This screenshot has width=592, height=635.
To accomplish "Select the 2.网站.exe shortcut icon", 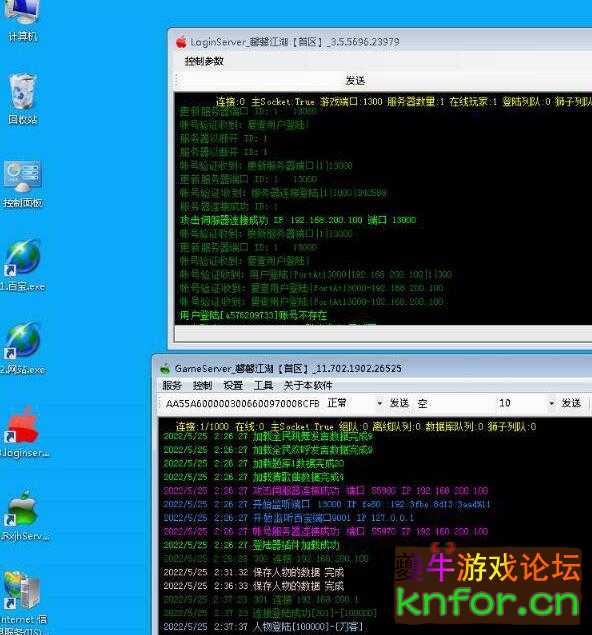I will coord(23,348).
